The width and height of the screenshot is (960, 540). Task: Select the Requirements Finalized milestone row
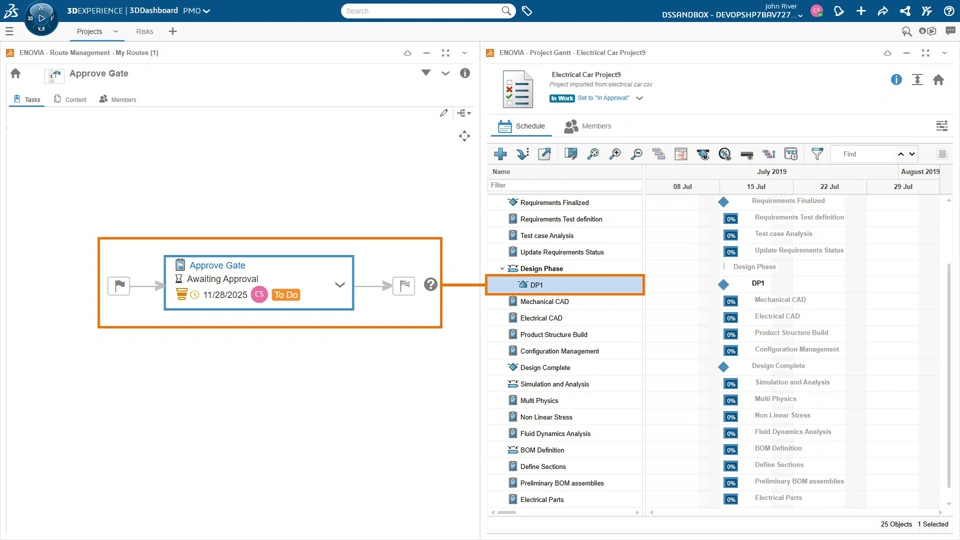[565, 202]
